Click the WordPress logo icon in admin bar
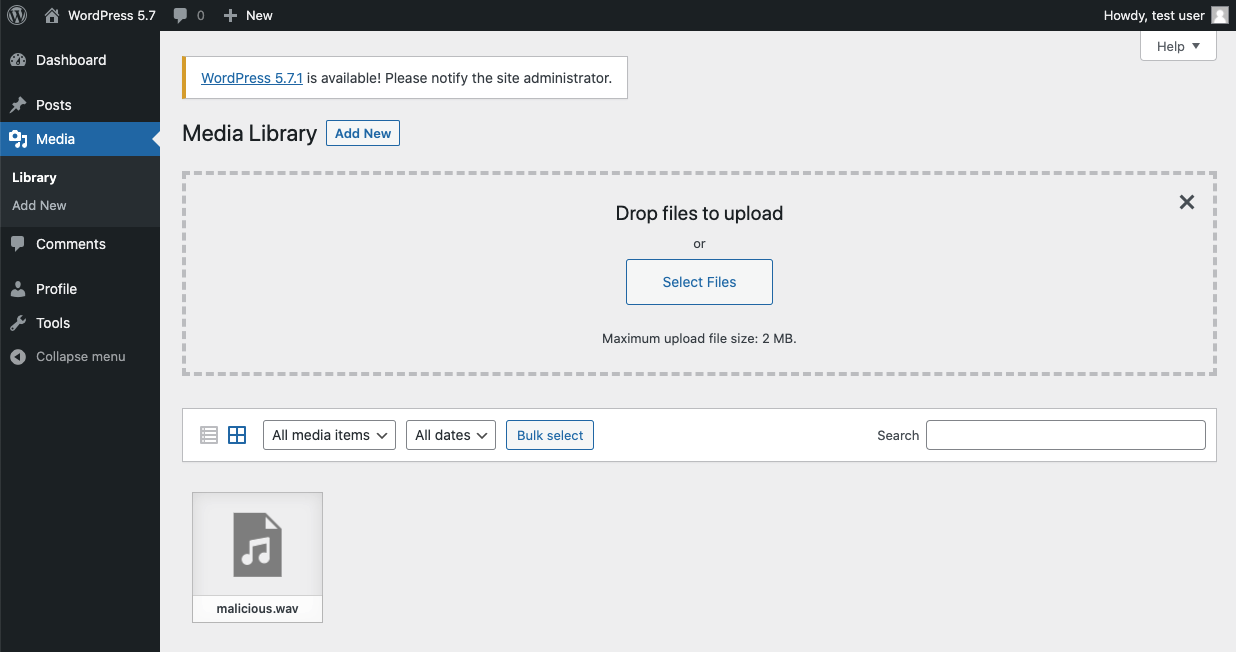This screenshot has height=652, width=1236. click(17, 15)
